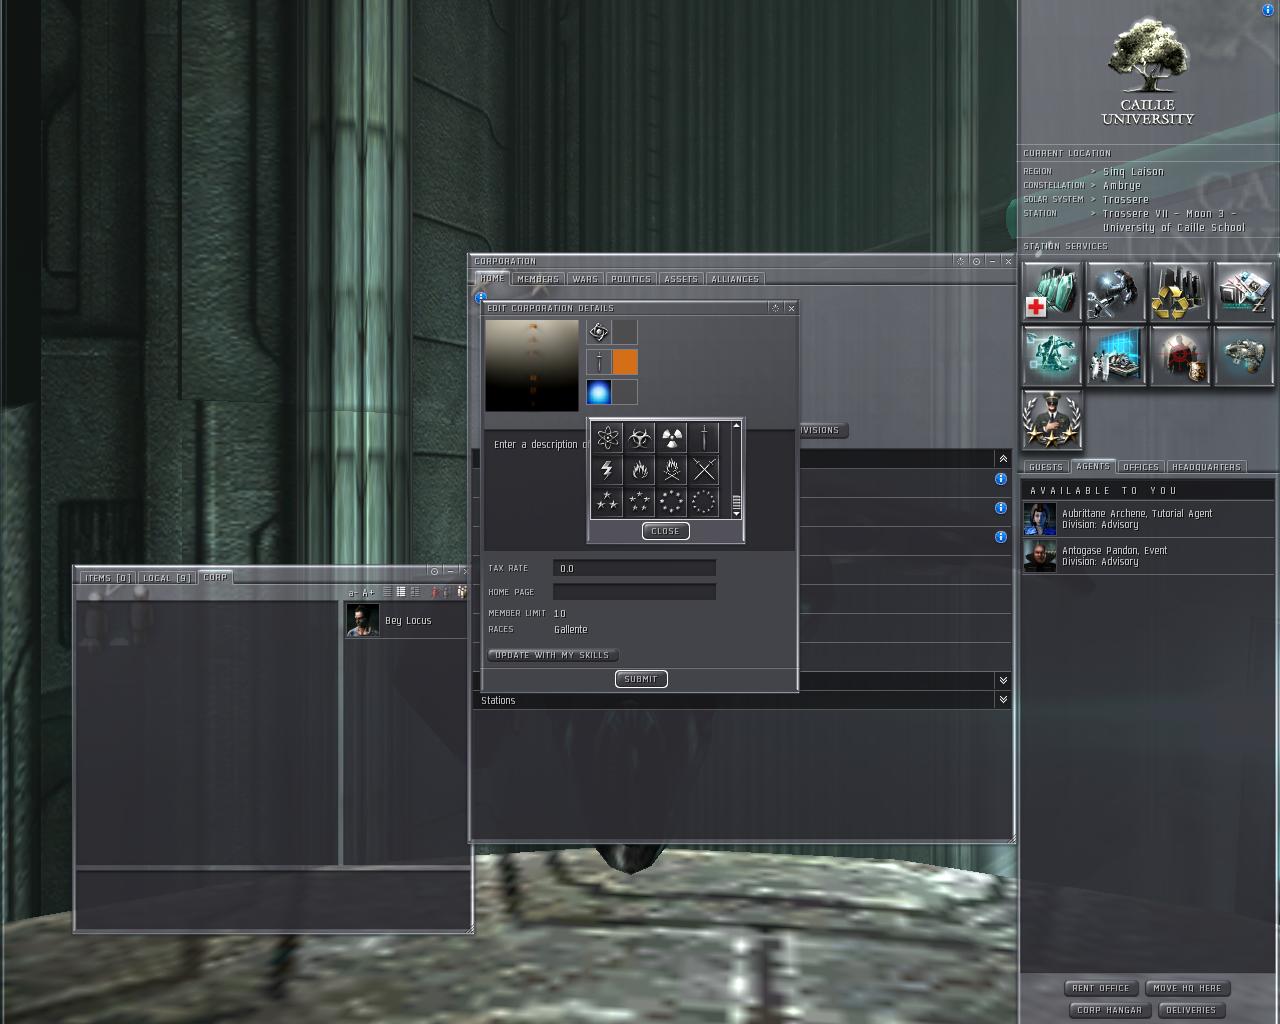Screen dimensions: 1280x1024
Task: Switch to Wars tab
Action: (x=585, y=279)
